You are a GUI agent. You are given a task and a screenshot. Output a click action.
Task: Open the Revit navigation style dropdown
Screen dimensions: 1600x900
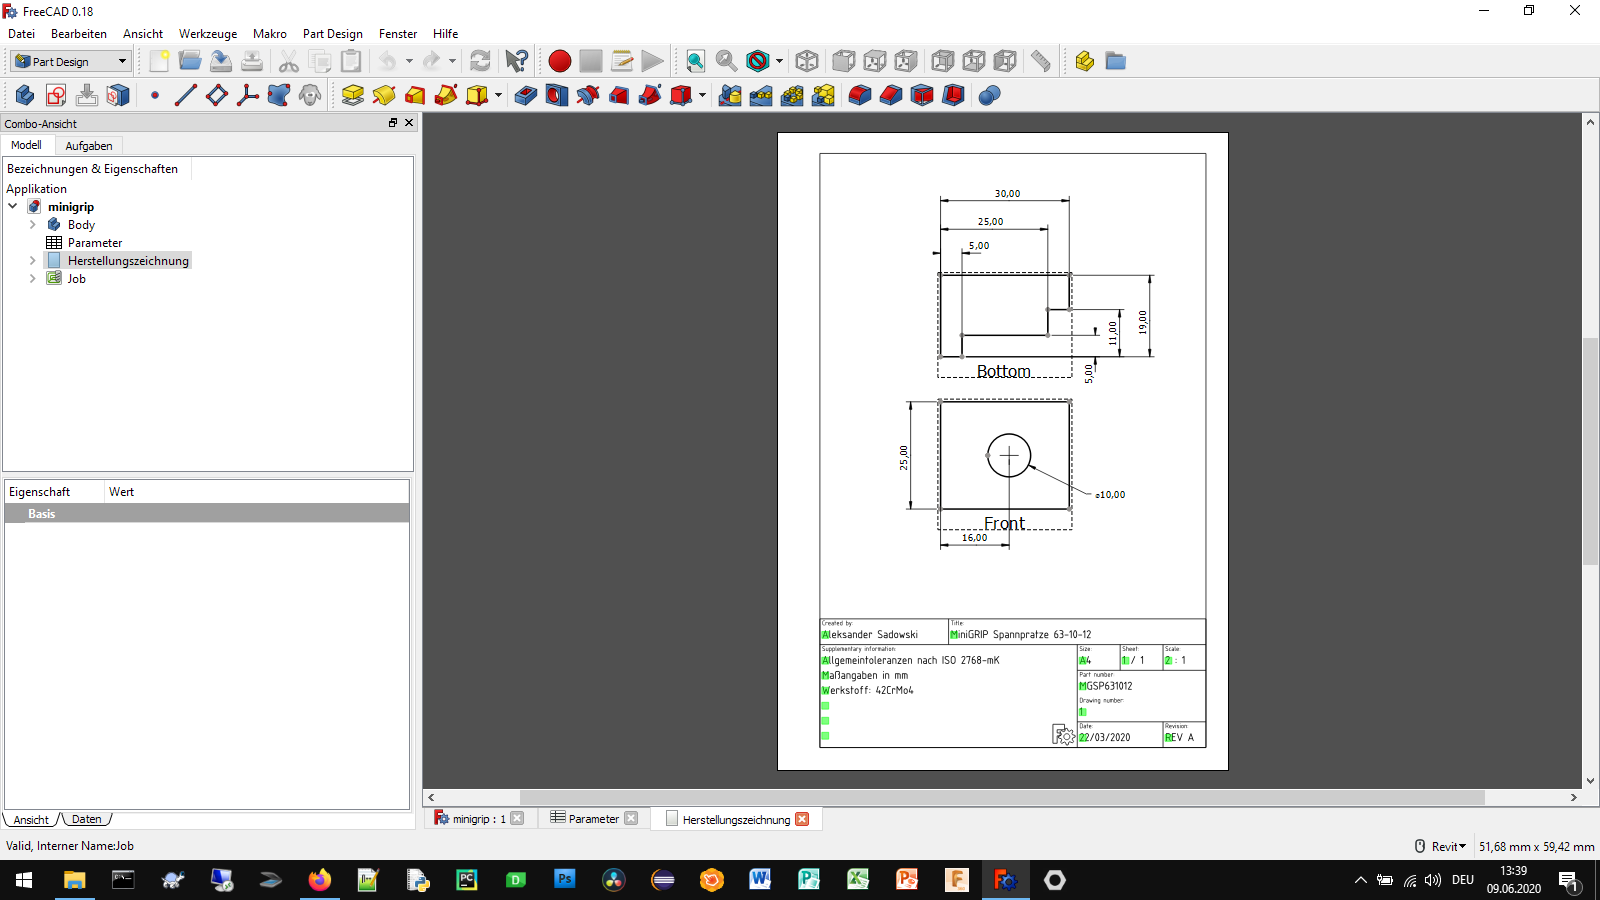tap(1447, 846)
